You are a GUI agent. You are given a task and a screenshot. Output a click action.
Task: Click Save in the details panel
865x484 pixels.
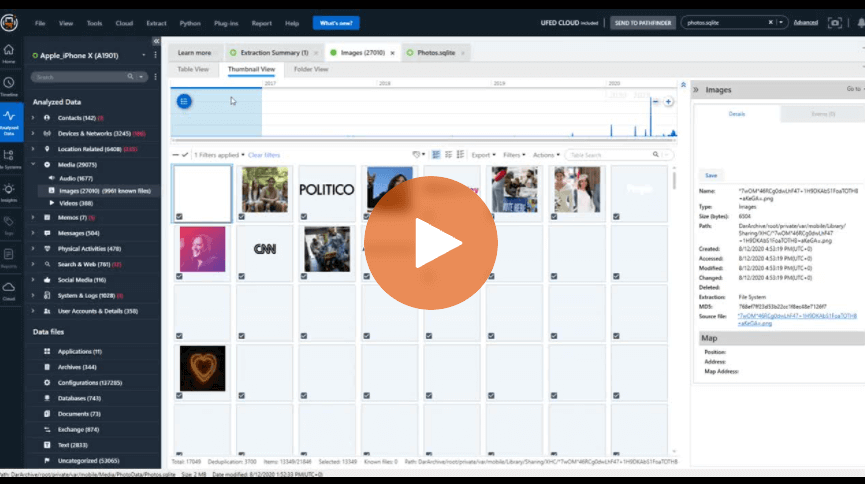[x=711, y=175]
